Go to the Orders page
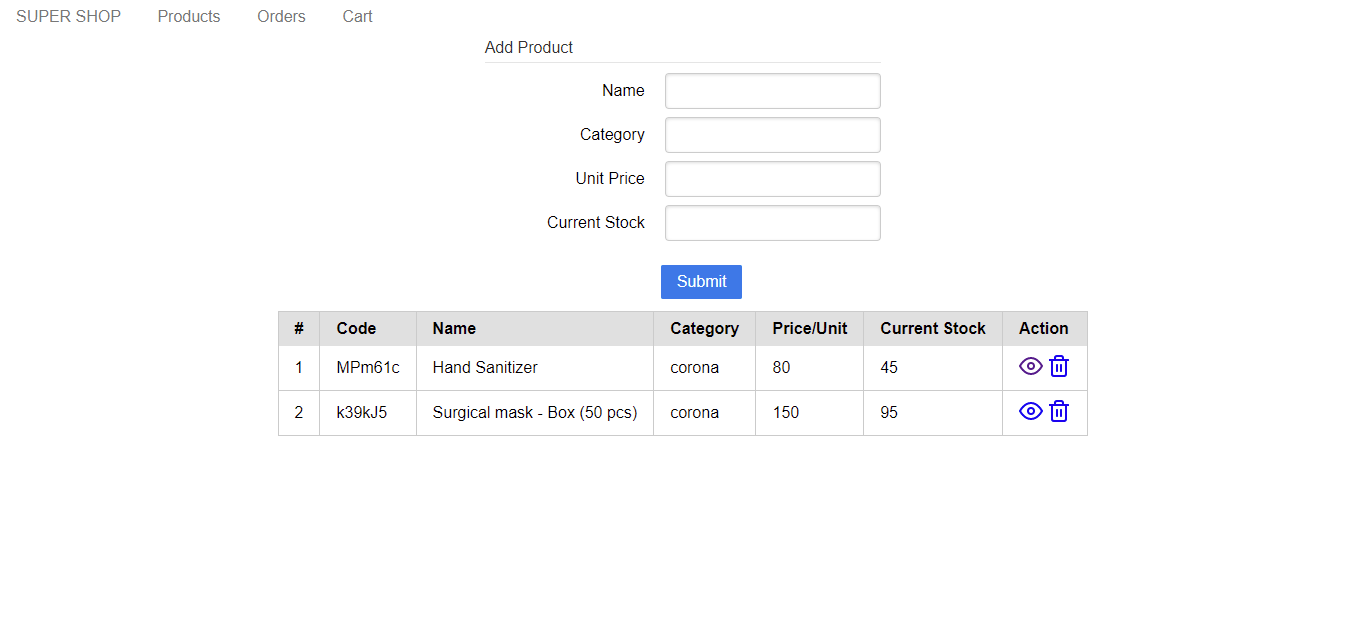The width and height of the screenshot is (1366, 625). click(281, 16)
